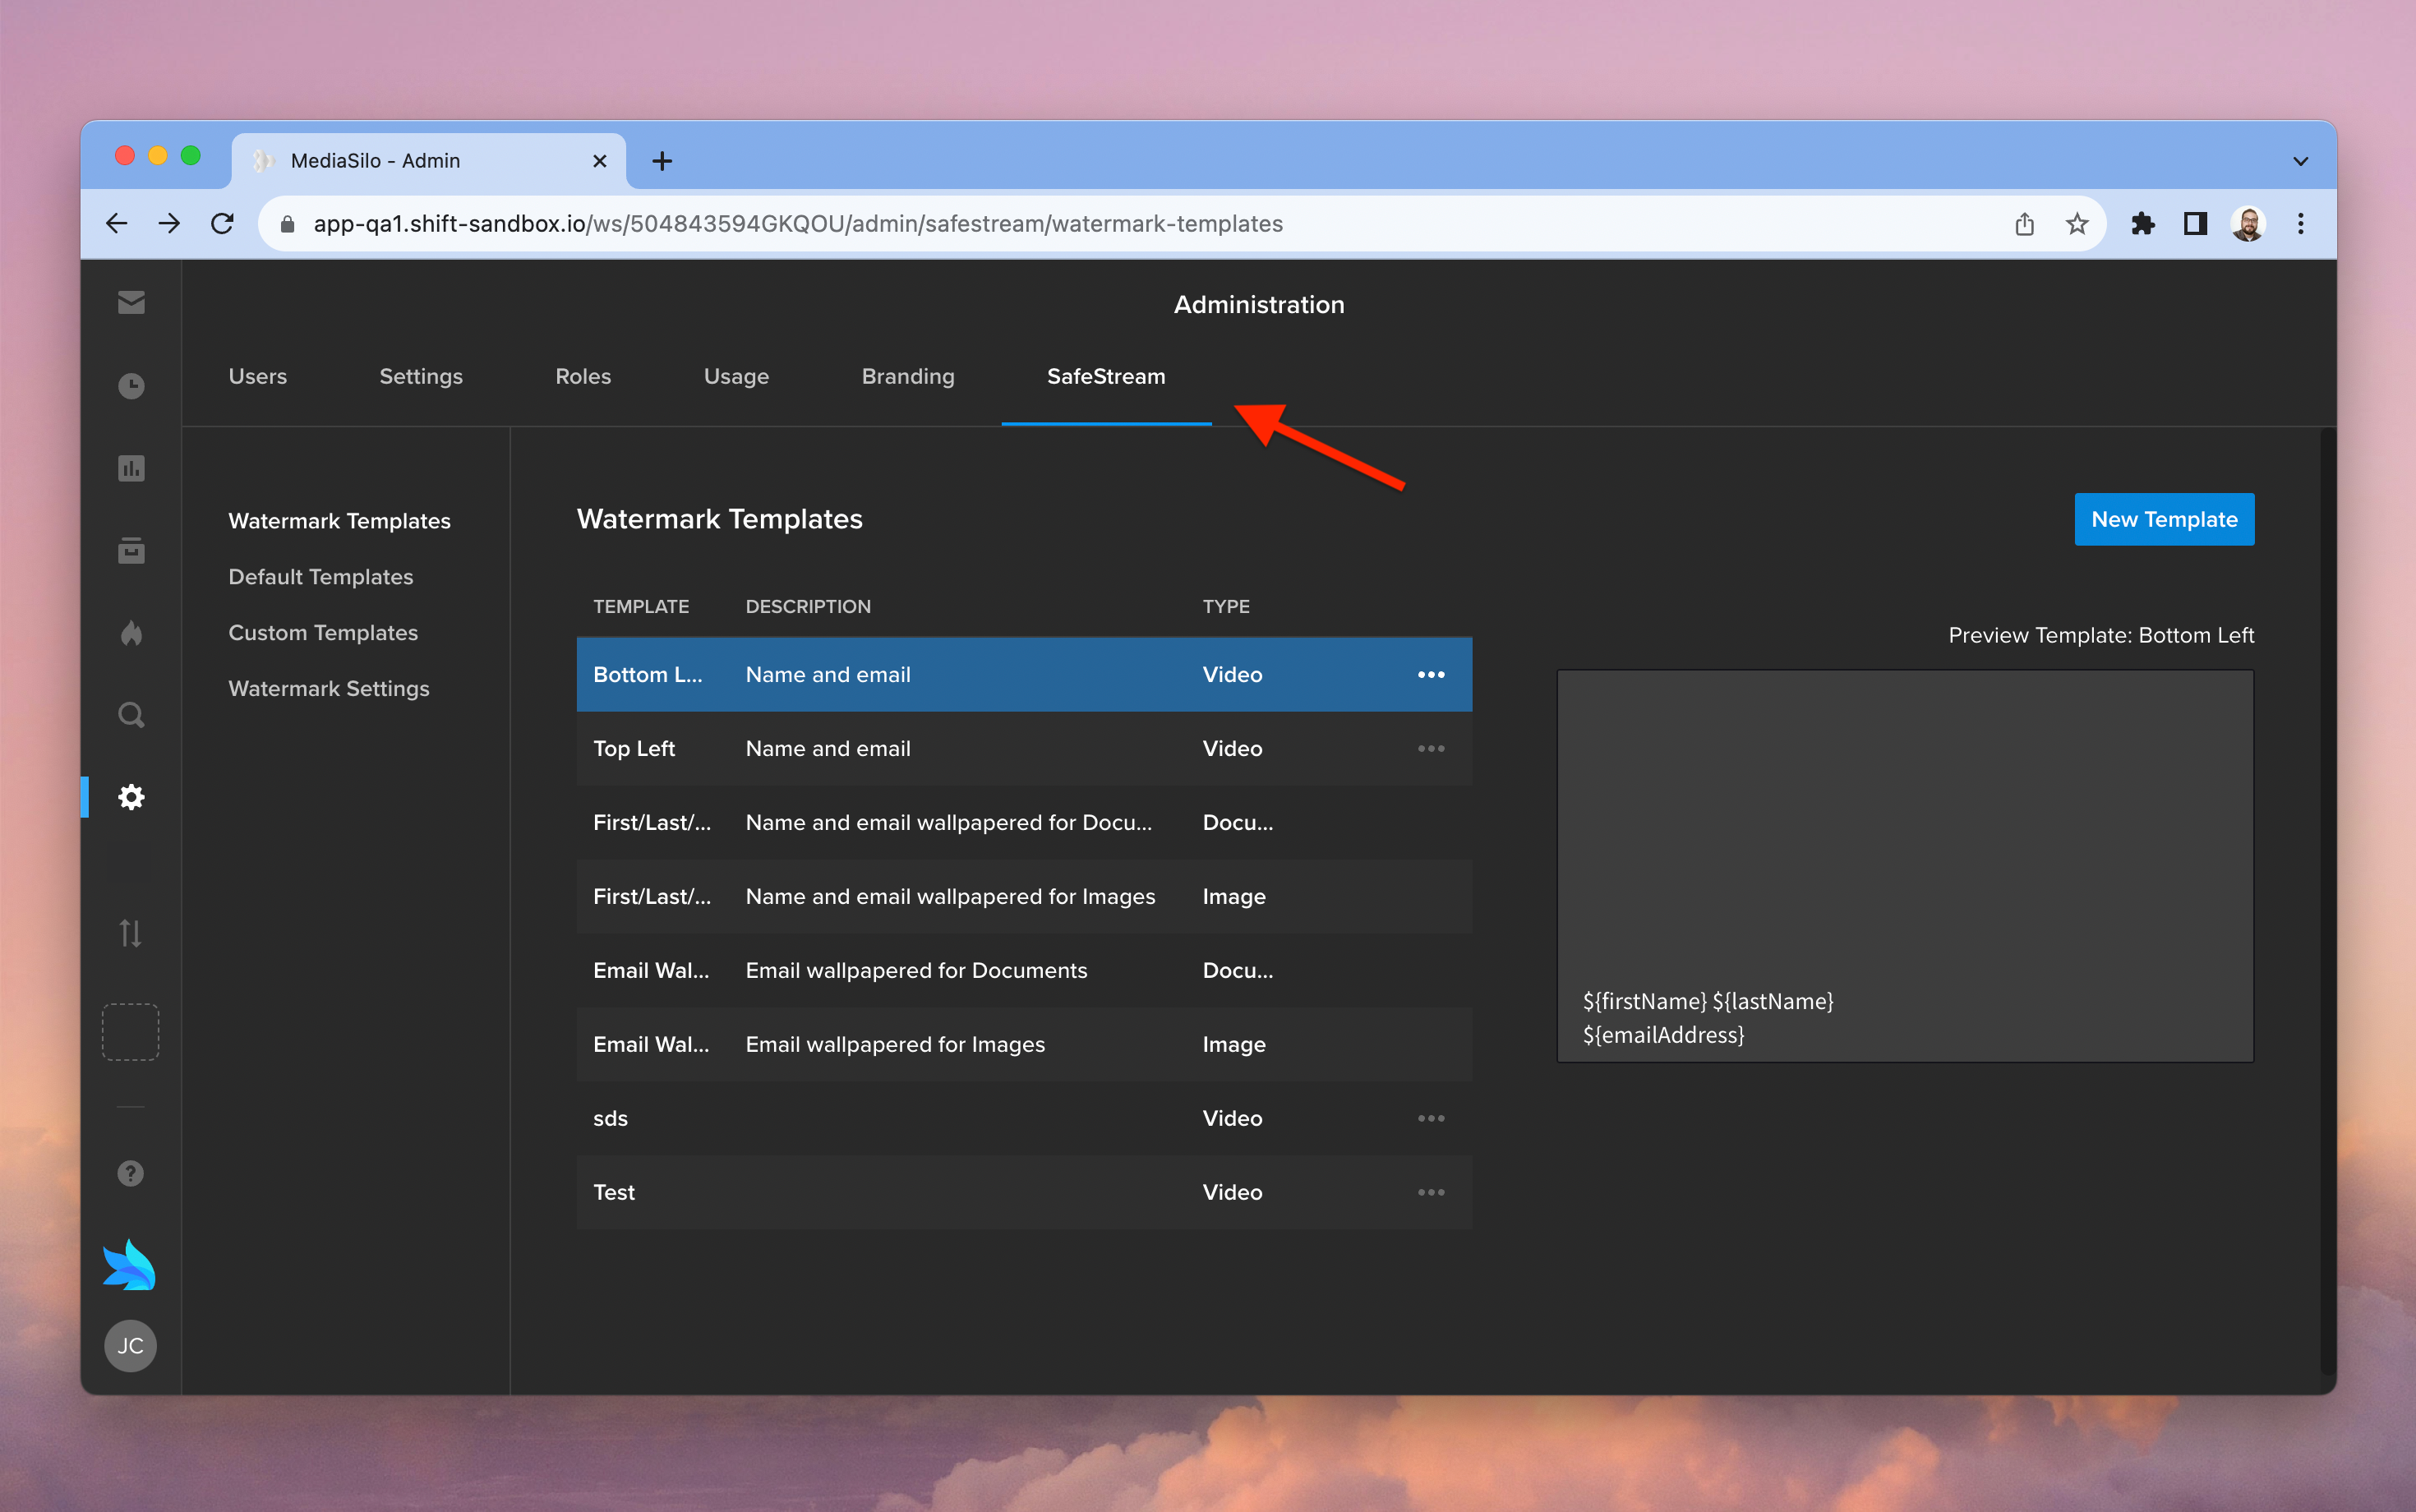Switch to the Usage tab
Viewport: 2416px width, 1512px height.
(x=736, y=377)
